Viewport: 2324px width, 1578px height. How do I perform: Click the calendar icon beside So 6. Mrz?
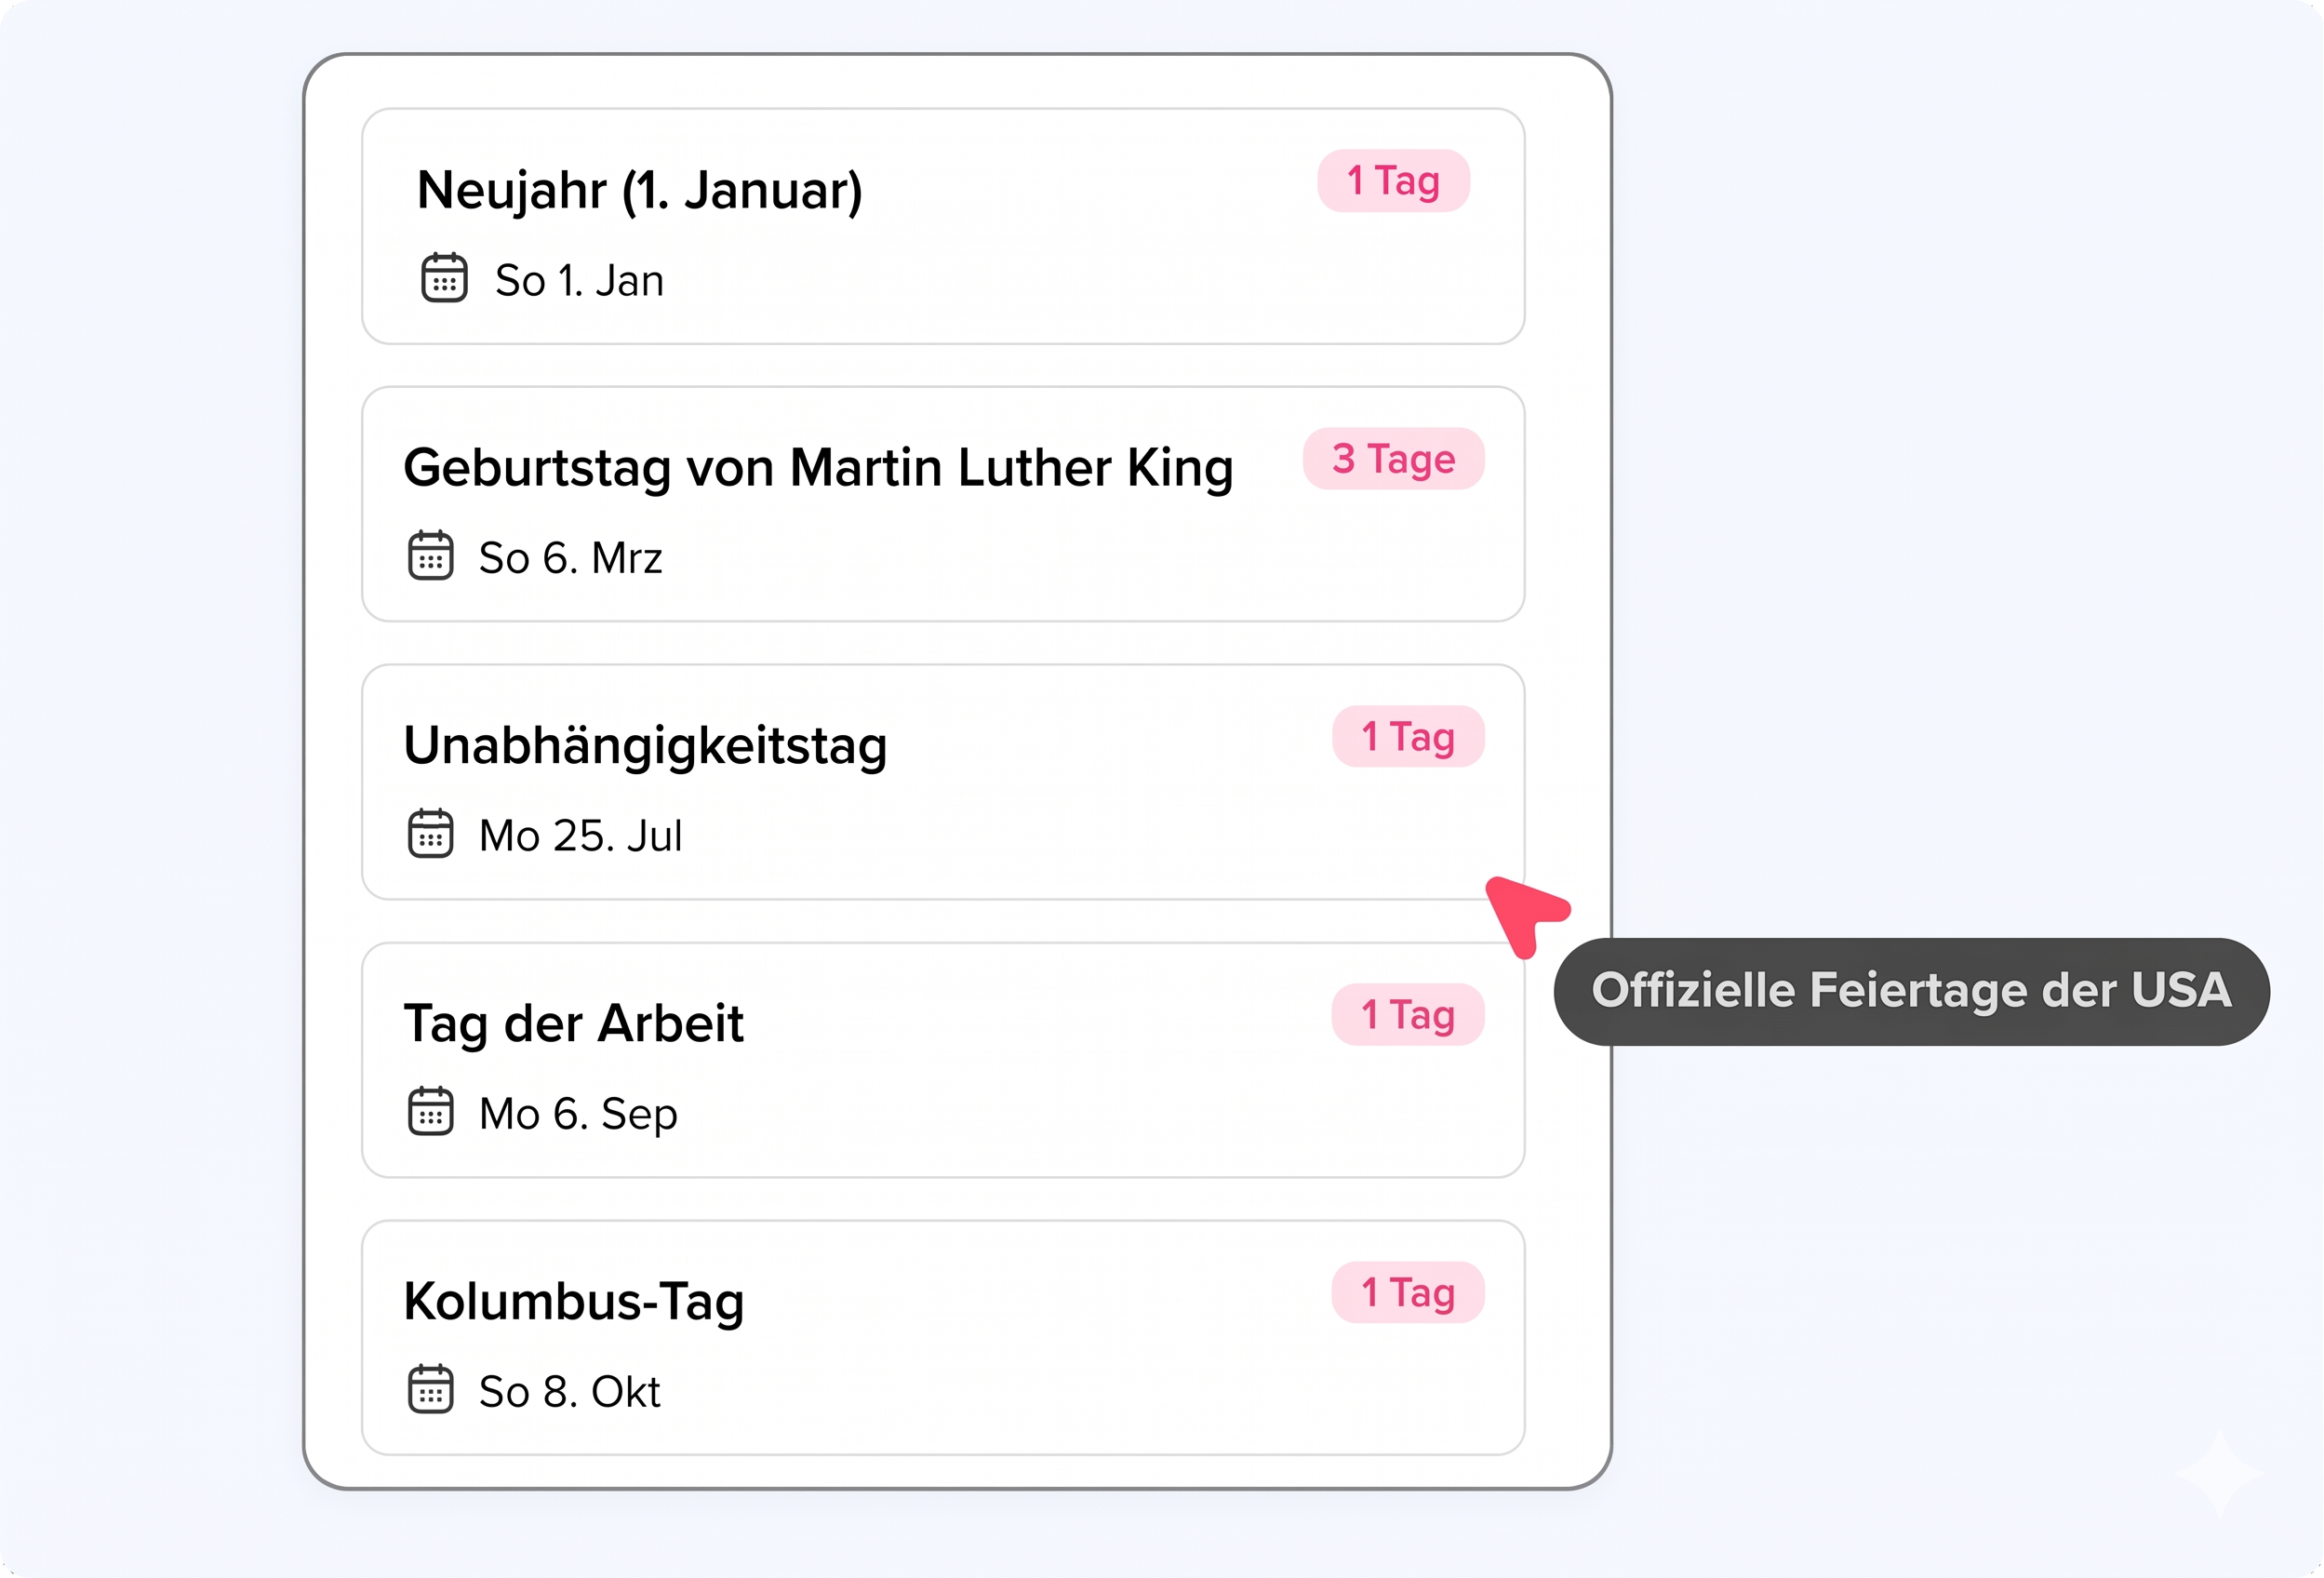click(x=430, y=556)
